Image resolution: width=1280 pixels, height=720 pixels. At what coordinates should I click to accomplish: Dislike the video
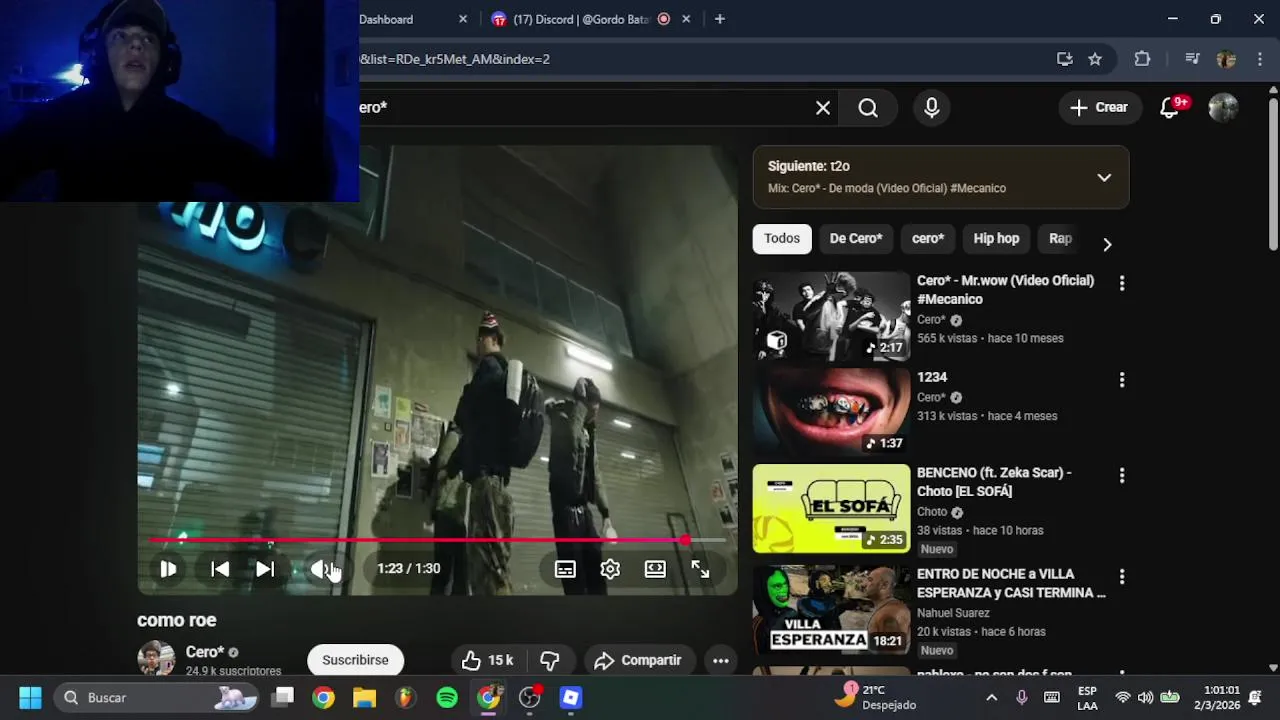pyautogui.click(x=550, y=660)
